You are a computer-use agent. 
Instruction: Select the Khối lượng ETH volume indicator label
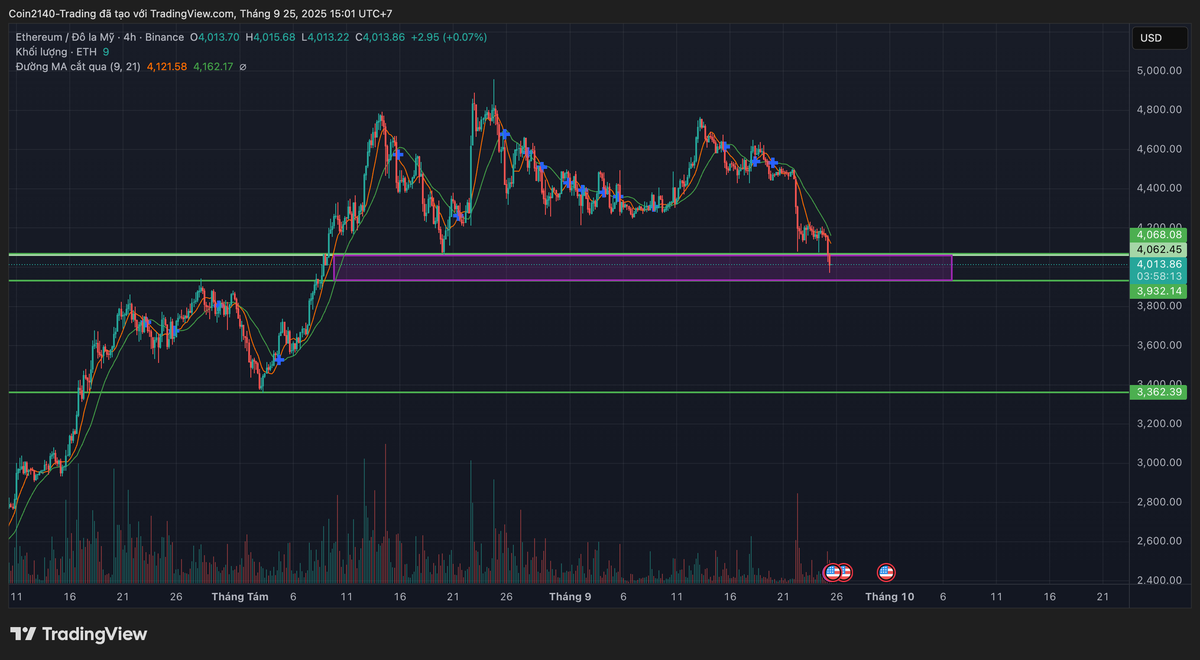55,52
